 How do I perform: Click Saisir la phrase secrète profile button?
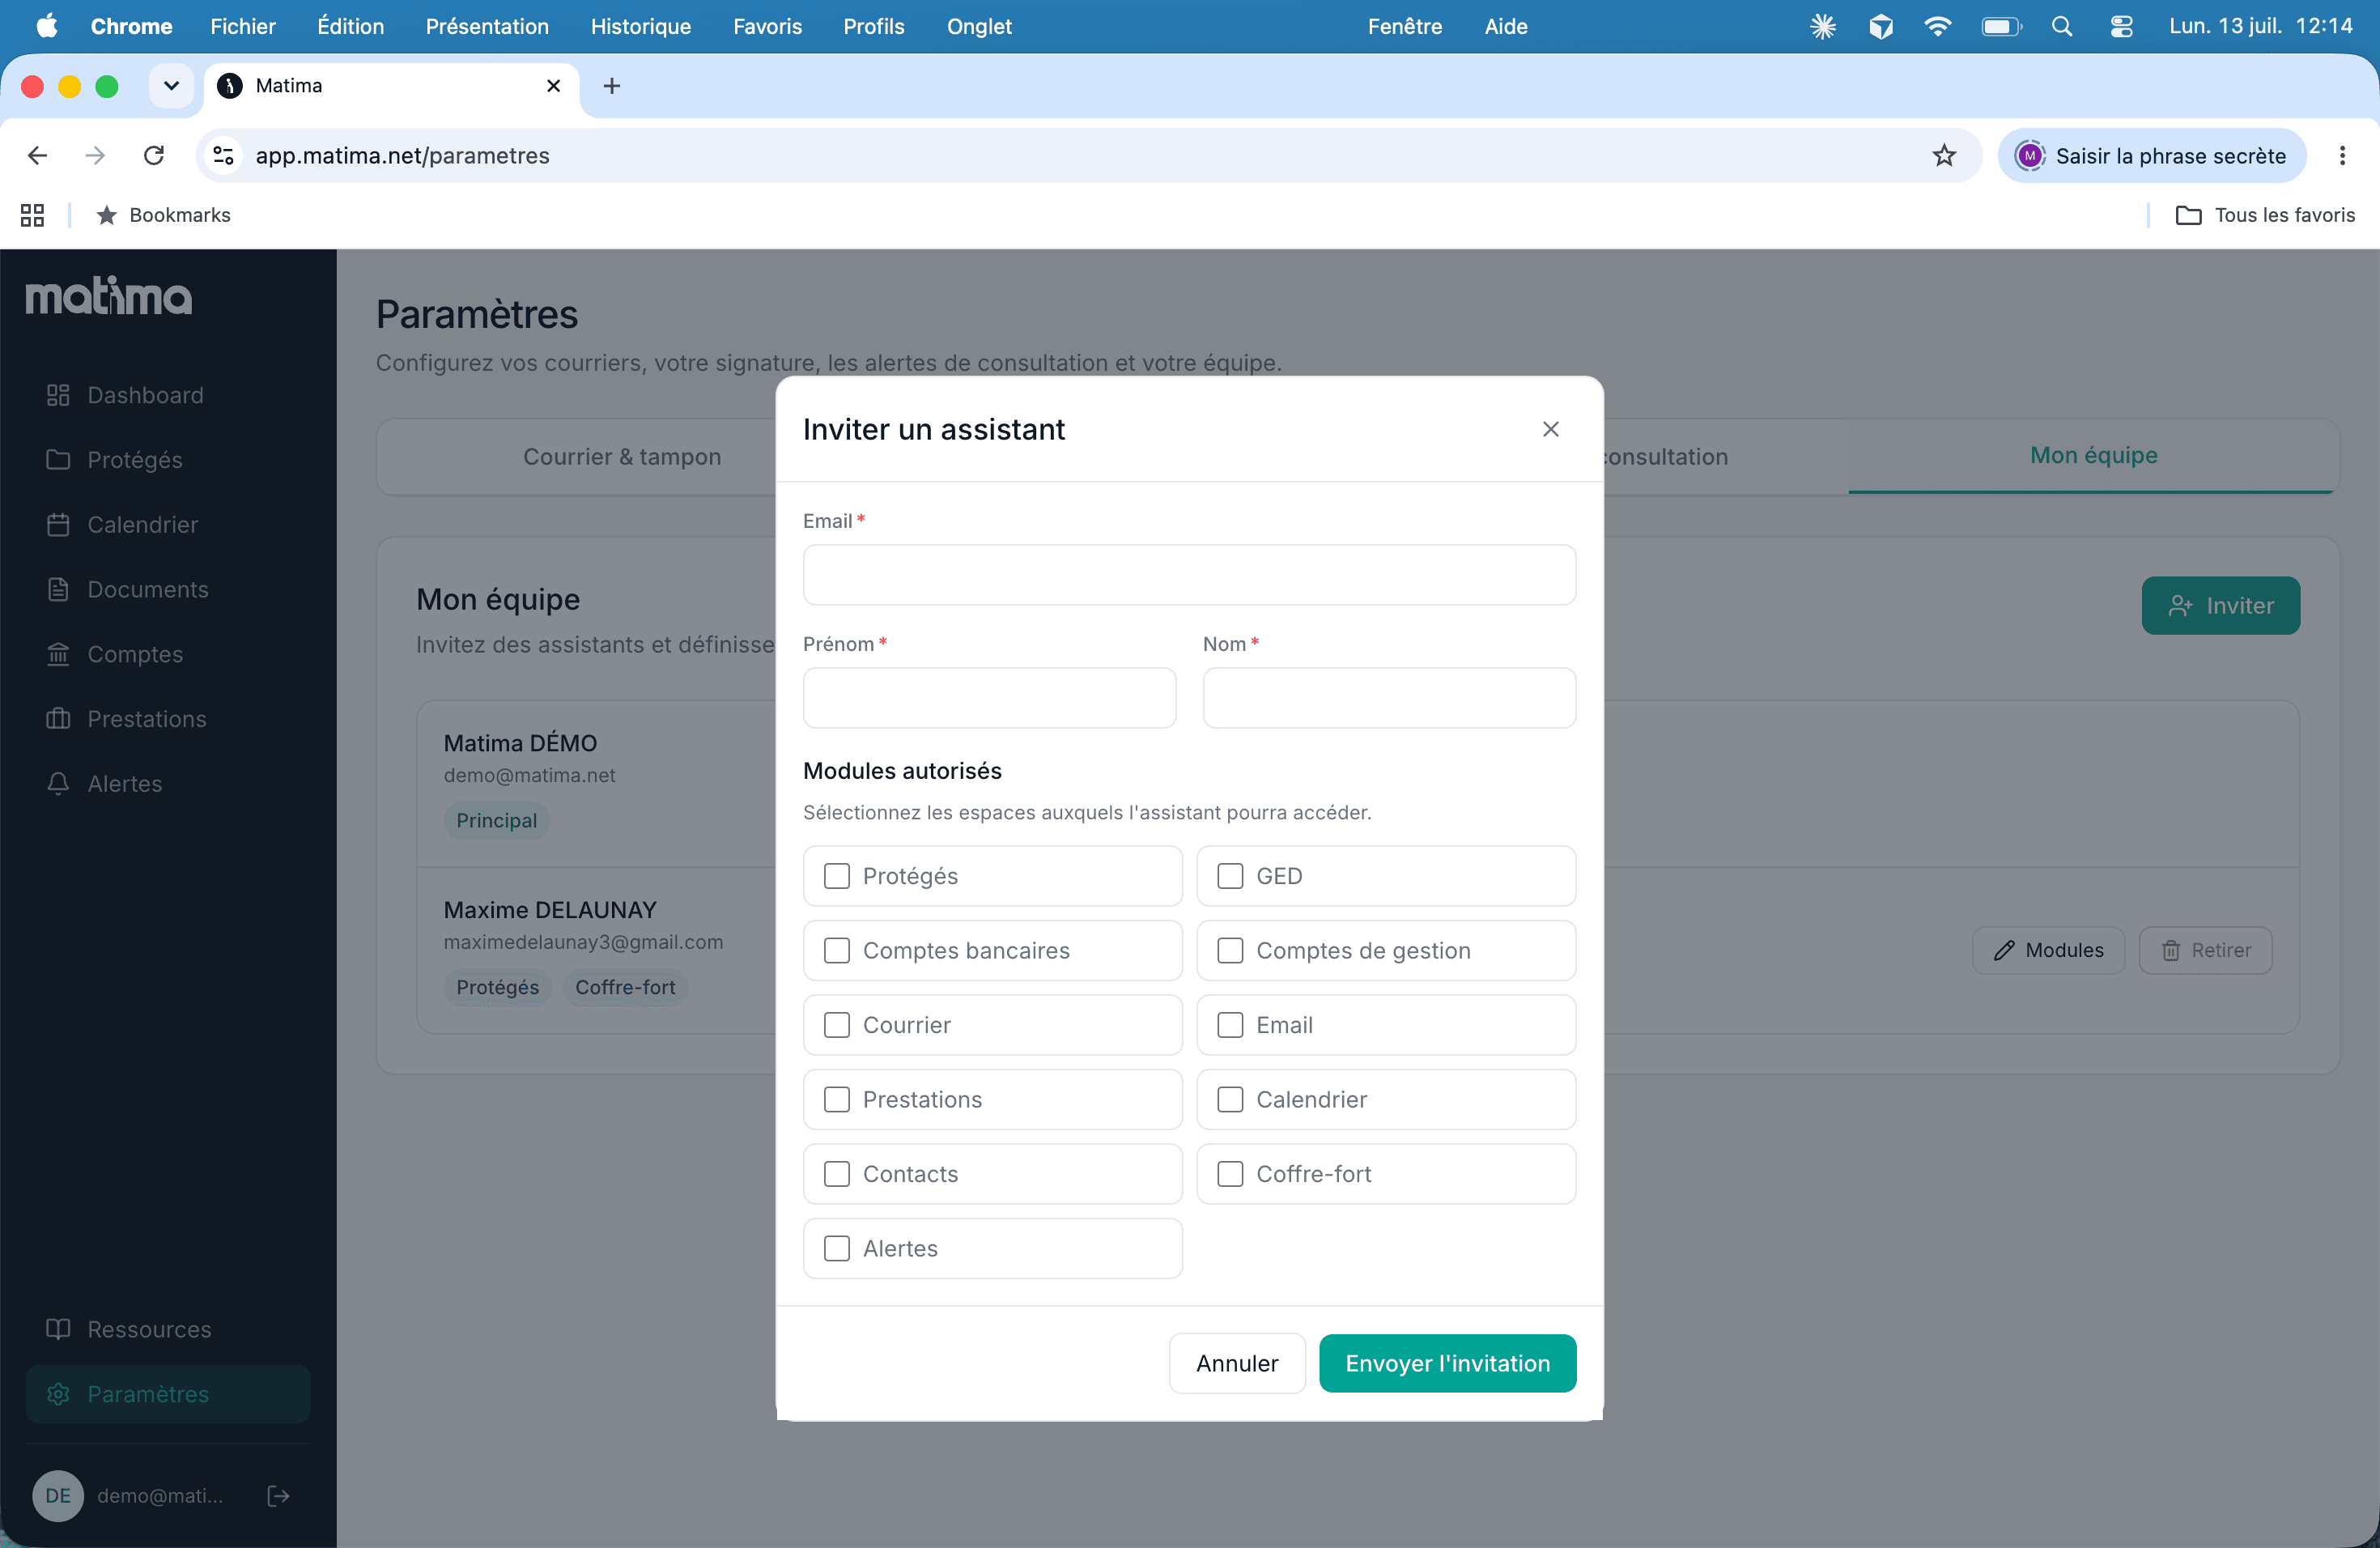point(2152,155)
